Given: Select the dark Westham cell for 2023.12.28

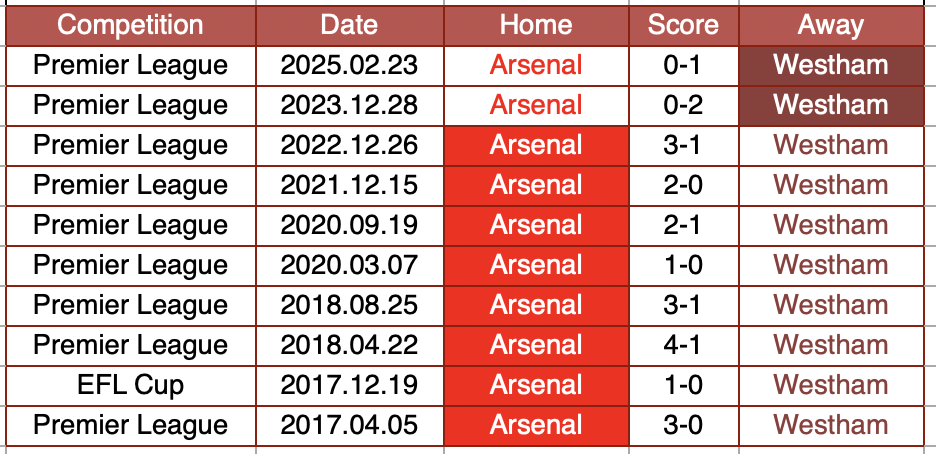Looking at the screenshot, I should click(x=830, y=105).
